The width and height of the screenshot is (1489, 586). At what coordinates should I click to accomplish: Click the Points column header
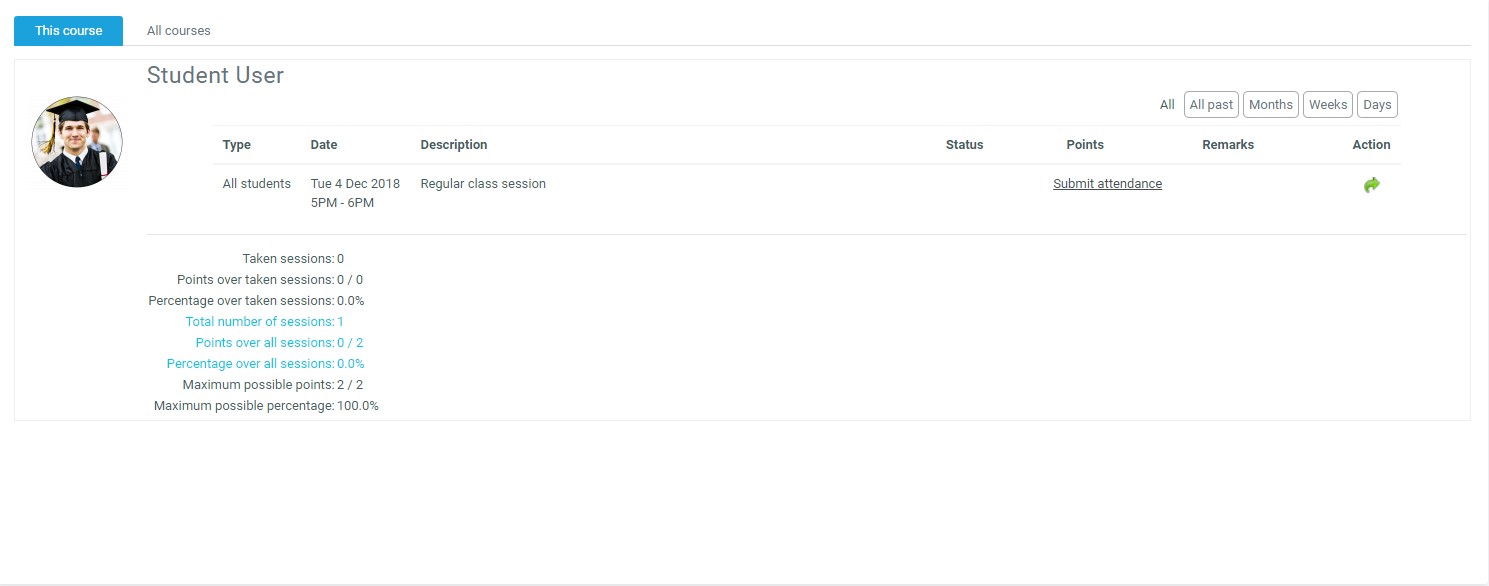[x=1084, y=145]
